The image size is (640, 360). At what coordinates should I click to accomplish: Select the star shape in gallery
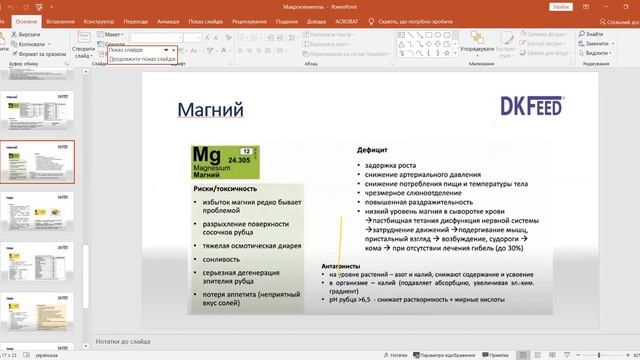(x=447, y=53)
